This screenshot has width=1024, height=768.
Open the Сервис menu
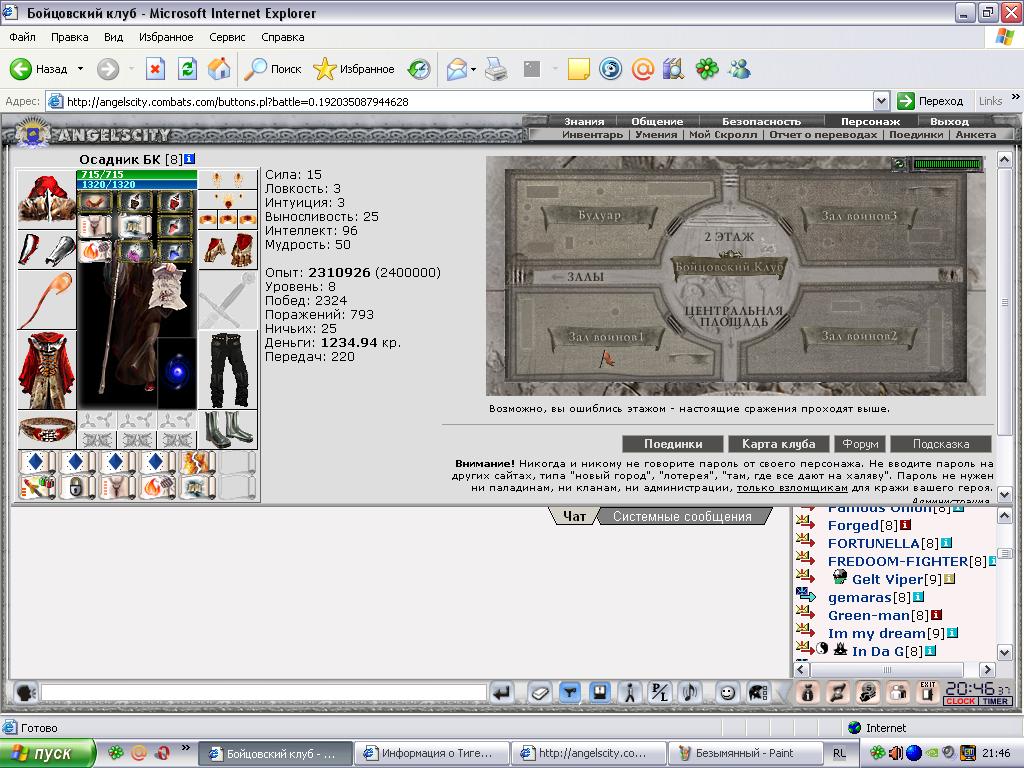tap(227, 37)
